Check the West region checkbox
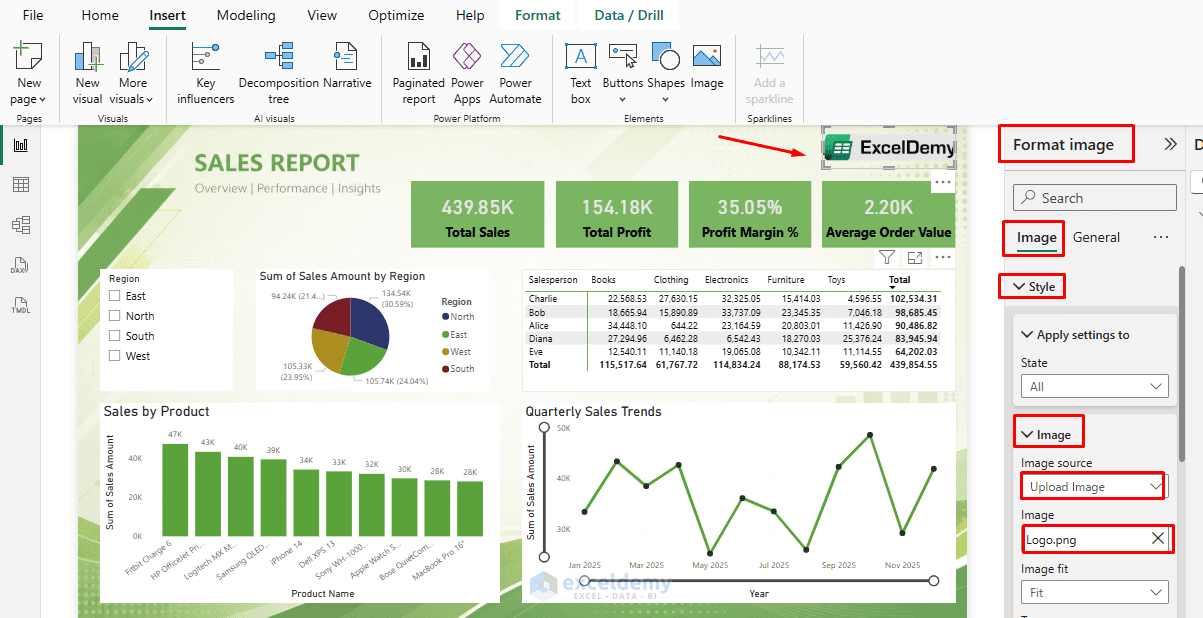 click(x=115, y=356)
